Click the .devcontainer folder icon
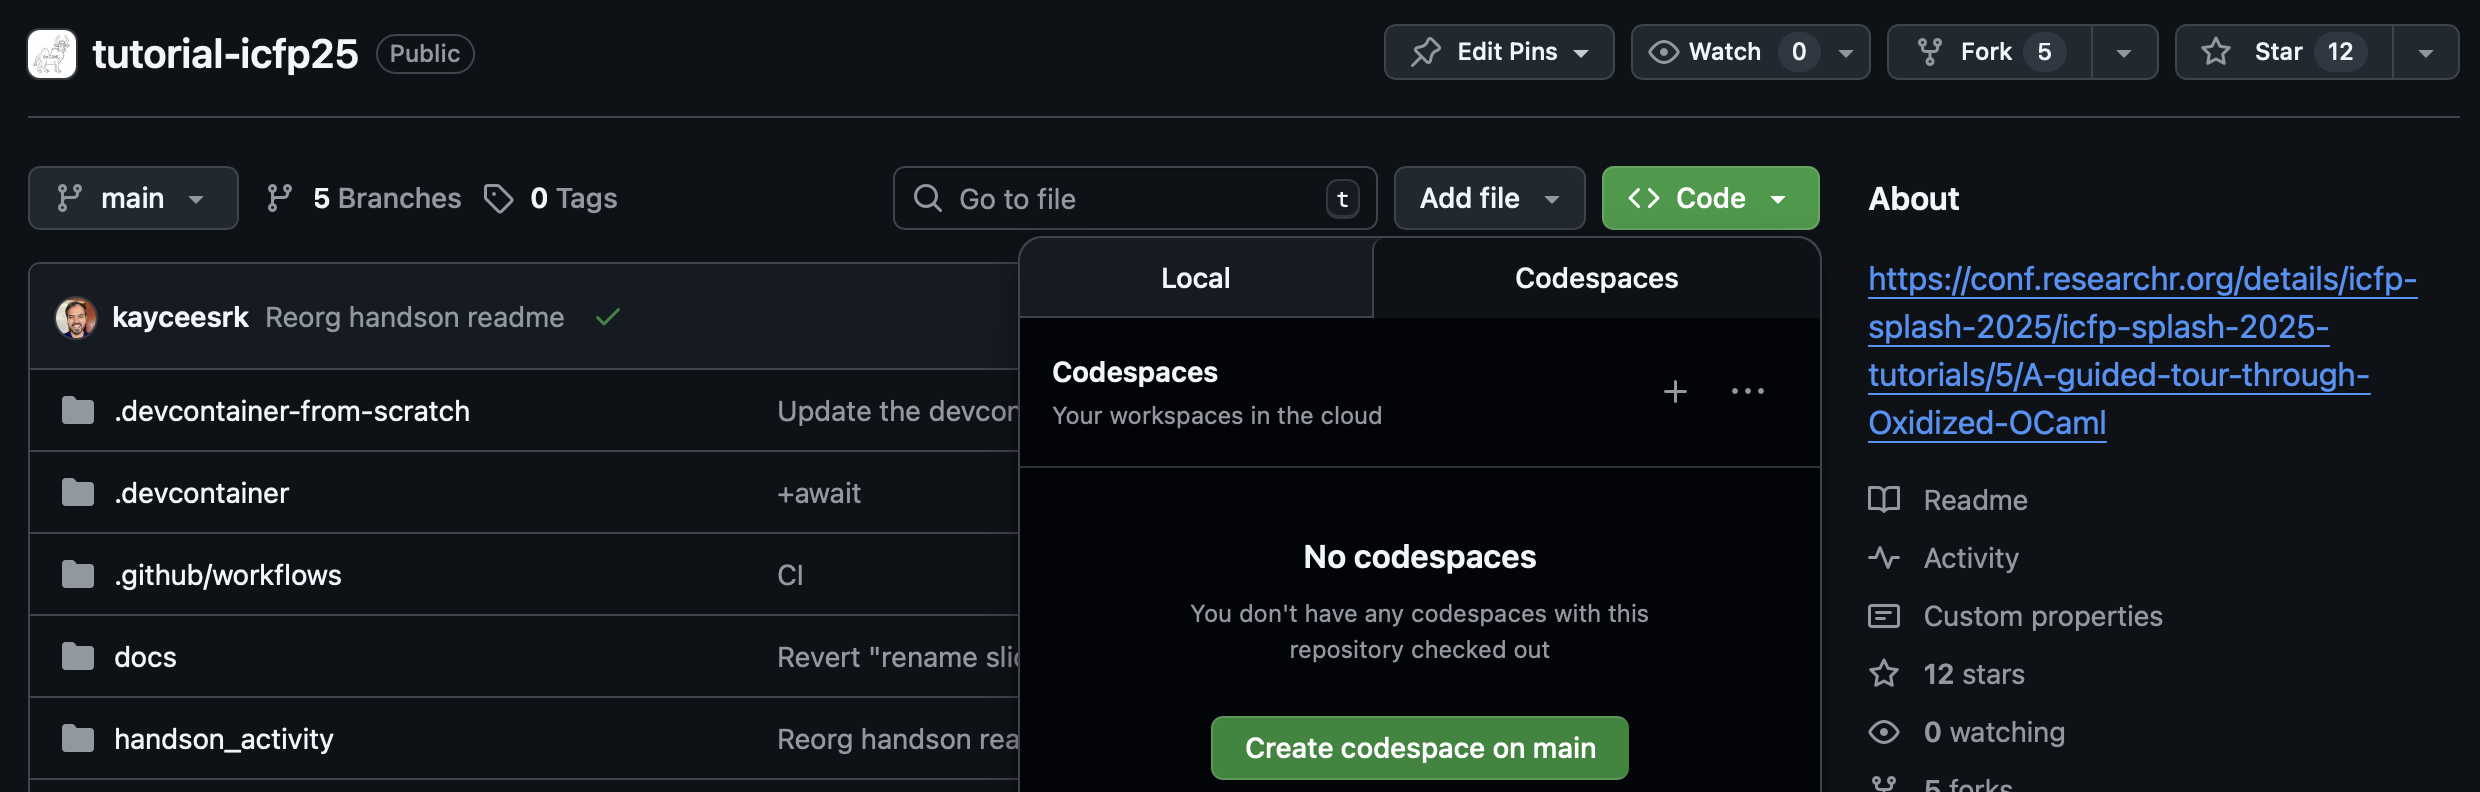This screenshot has width=2480, height=792. (x=78, y=493)
